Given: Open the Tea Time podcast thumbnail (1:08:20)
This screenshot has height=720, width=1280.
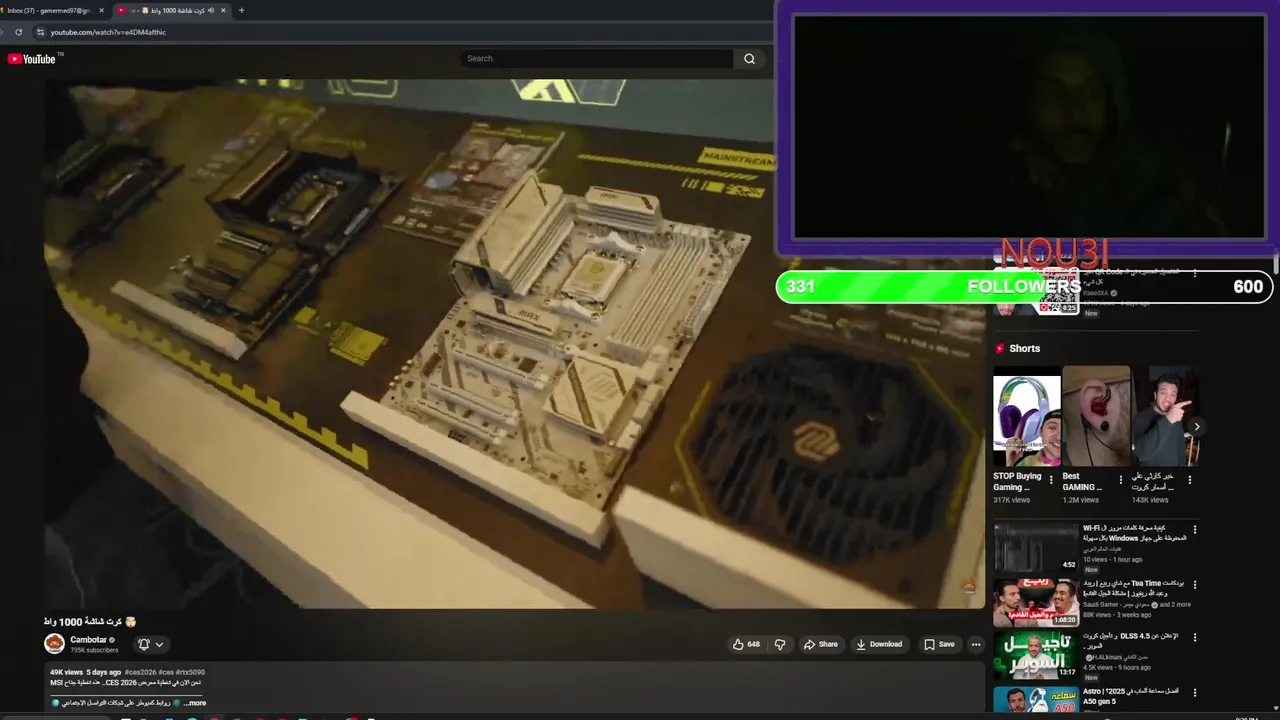Looking at the screenshot, I should tap(1035, 603).
